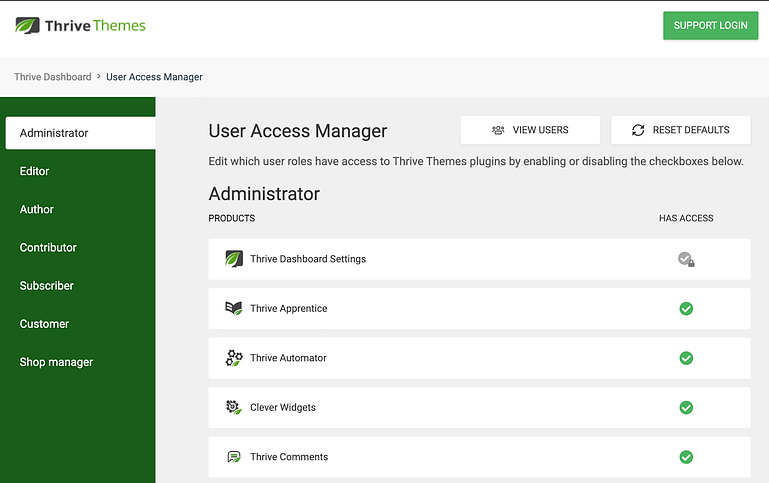Click the HAS ACCESS column header

point(686,218)
